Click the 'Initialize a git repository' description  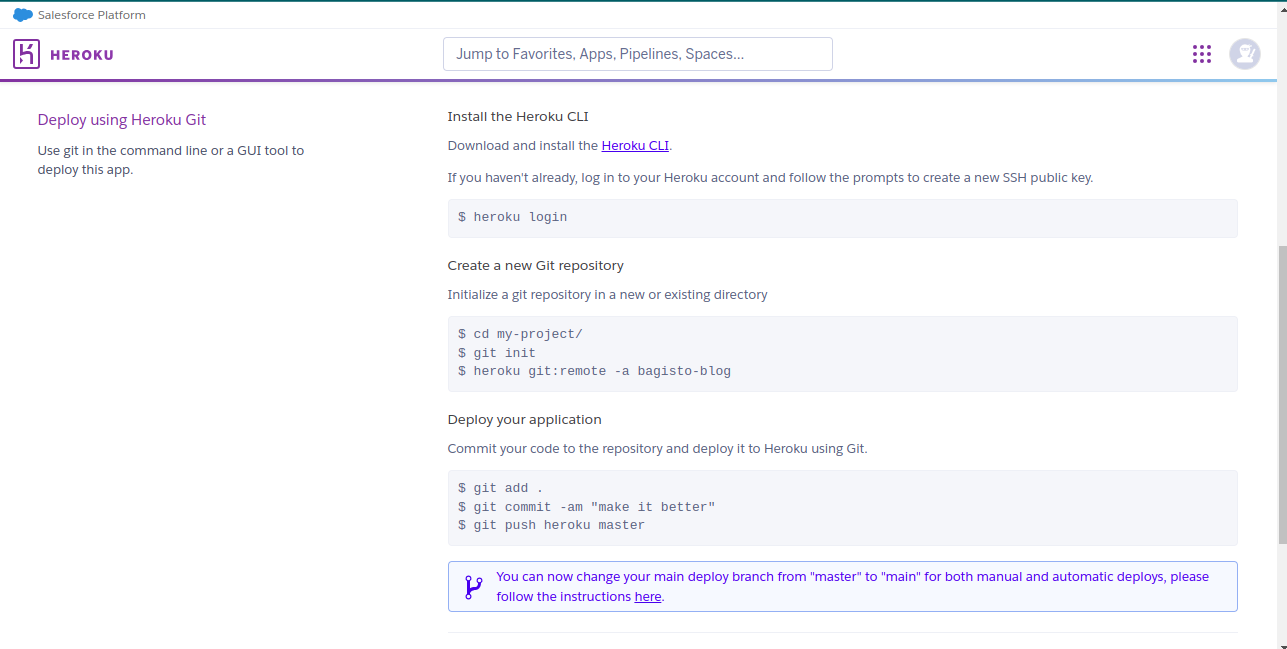(608, 295)
